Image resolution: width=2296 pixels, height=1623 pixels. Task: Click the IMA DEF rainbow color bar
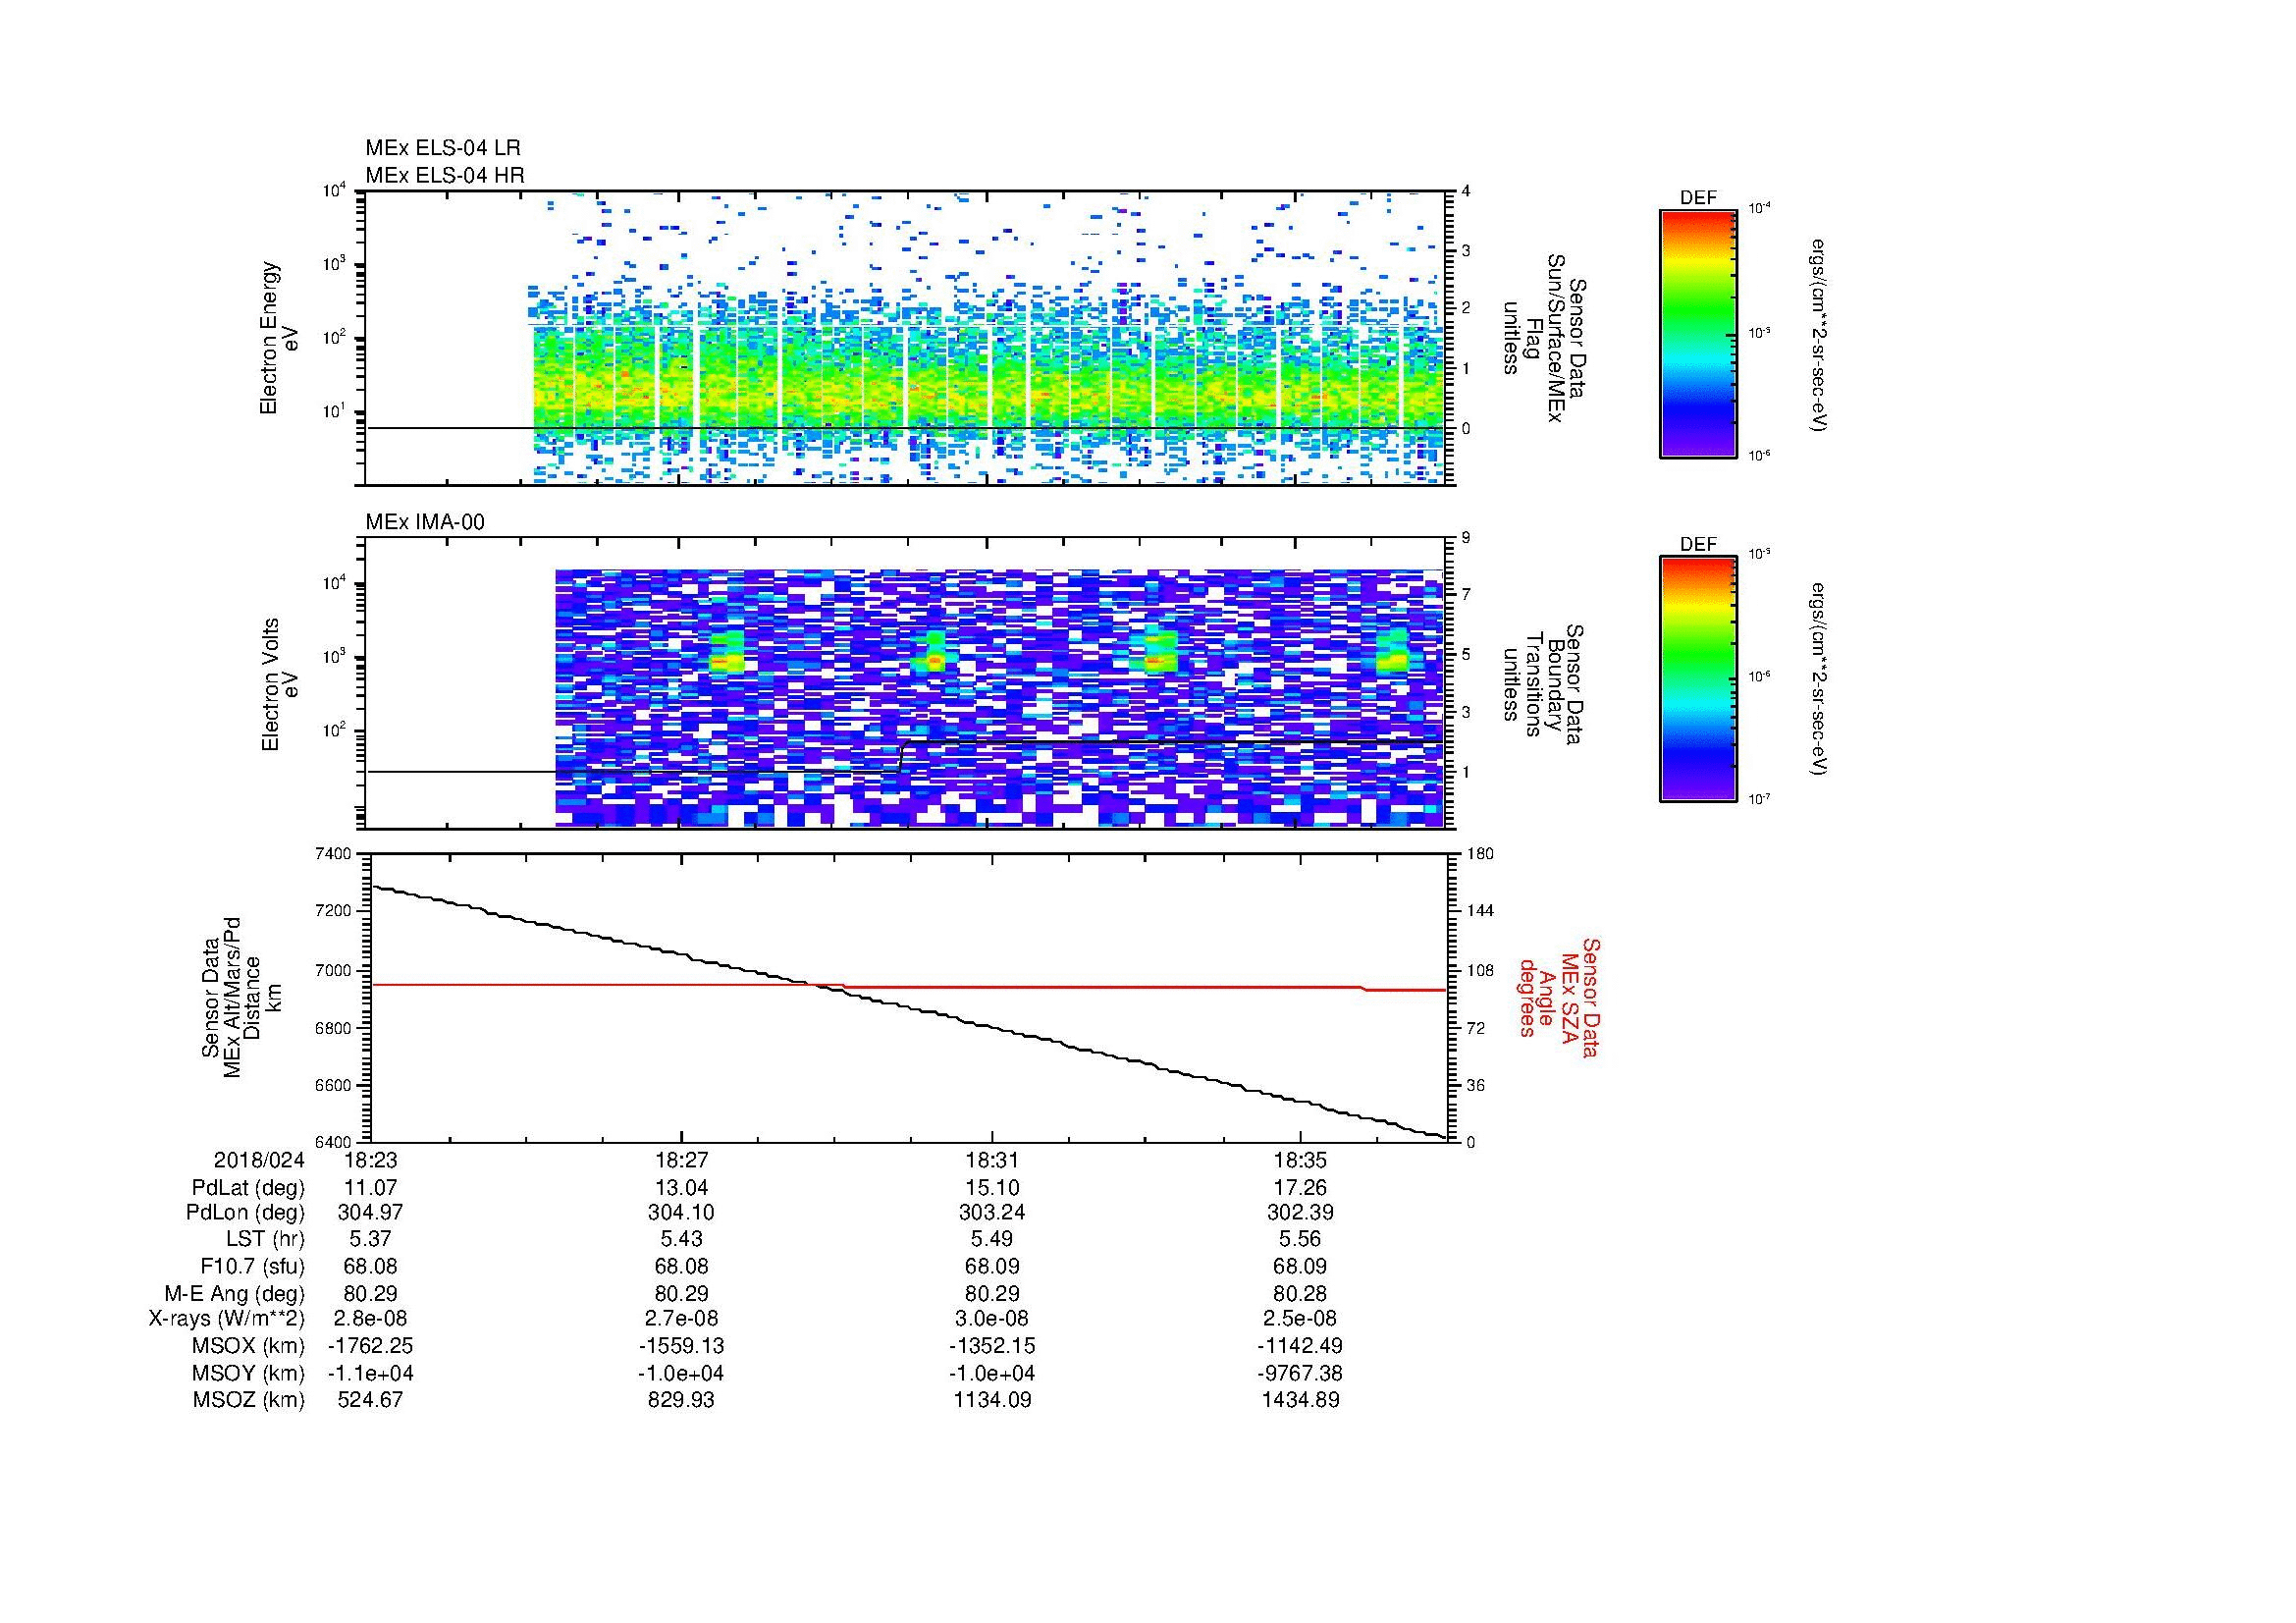pyautogui.click(x=1698, y=679)
